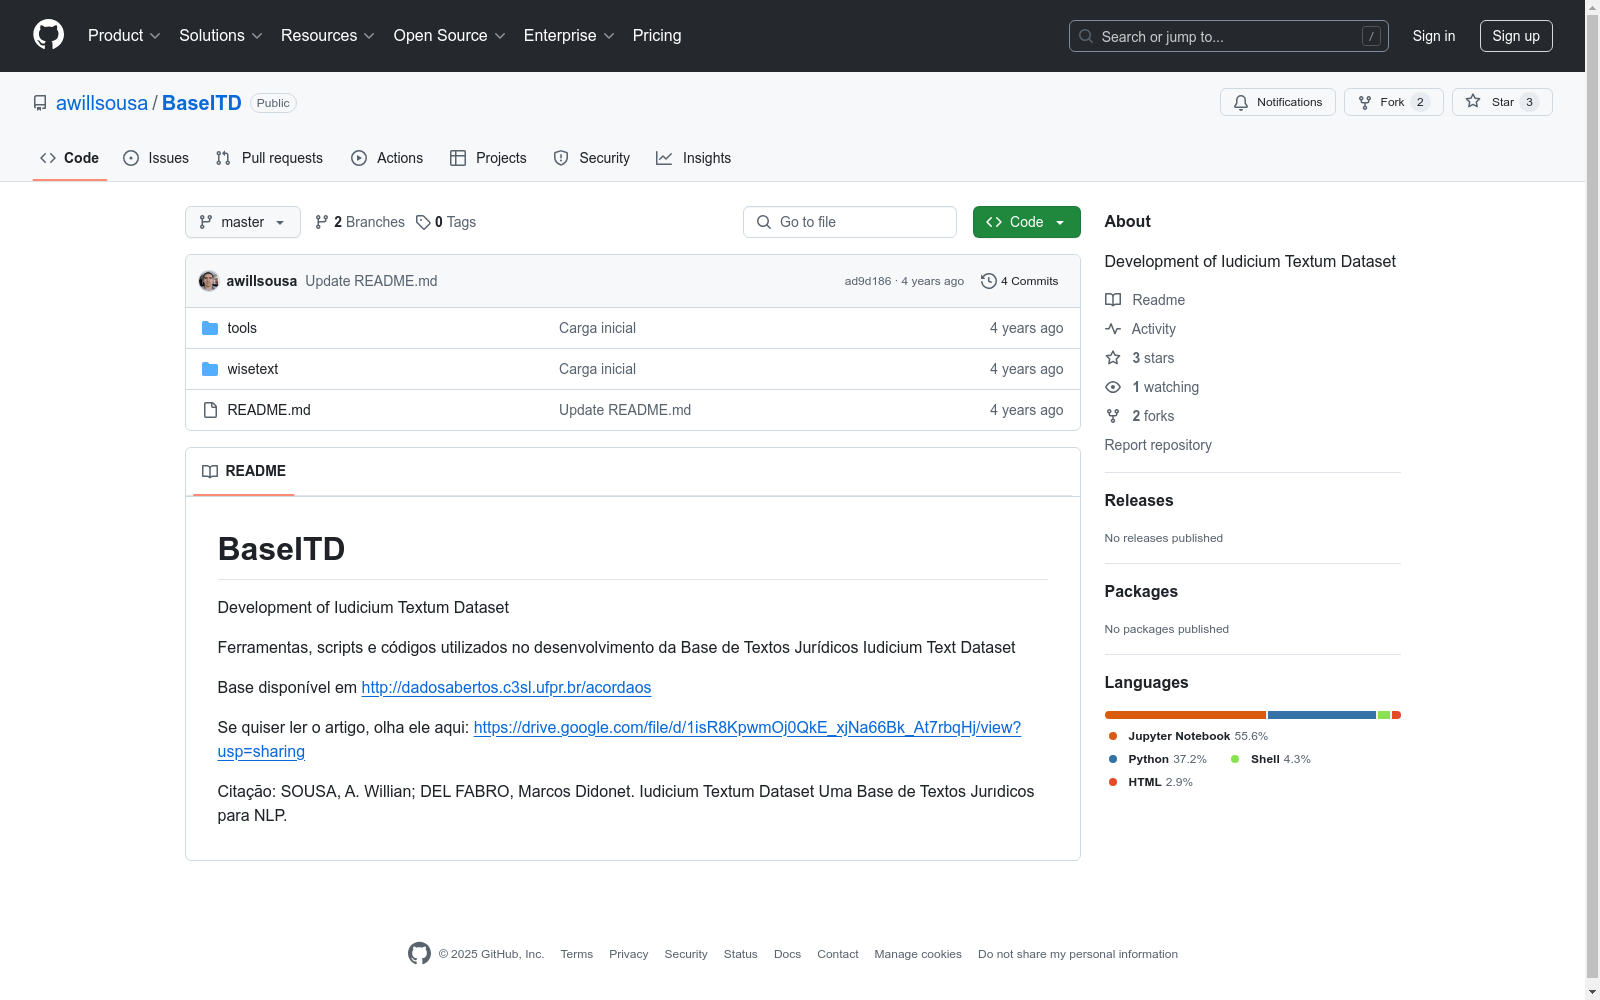1600x1000 pixels.
Task: Click the Activity pulse icon
Action: point(1113,329)
